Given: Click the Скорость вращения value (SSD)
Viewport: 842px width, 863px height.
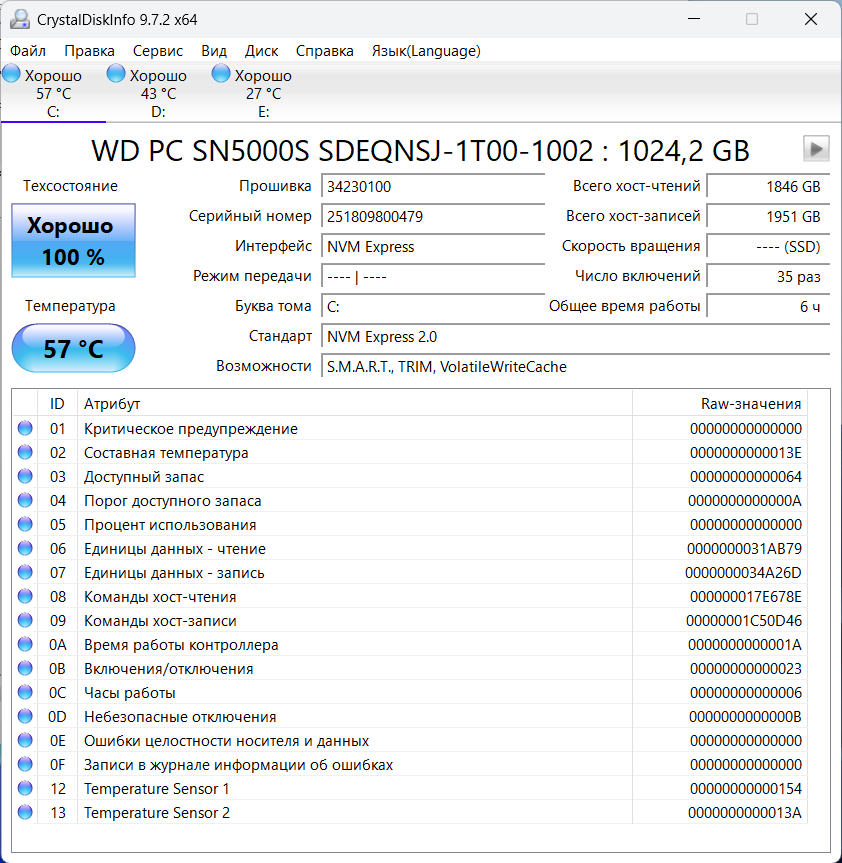Looking at the screenshot, I should (x=768, y=247).
